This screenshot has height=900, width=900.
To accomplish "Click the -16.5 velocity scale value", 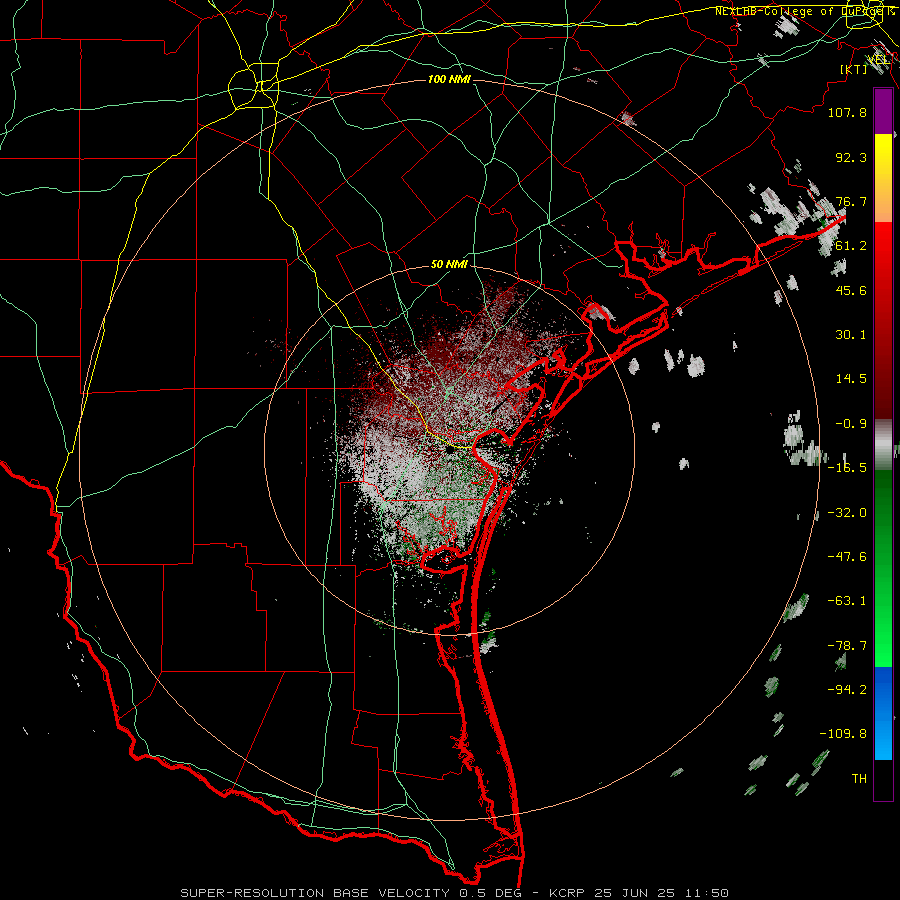I will 847,468.
